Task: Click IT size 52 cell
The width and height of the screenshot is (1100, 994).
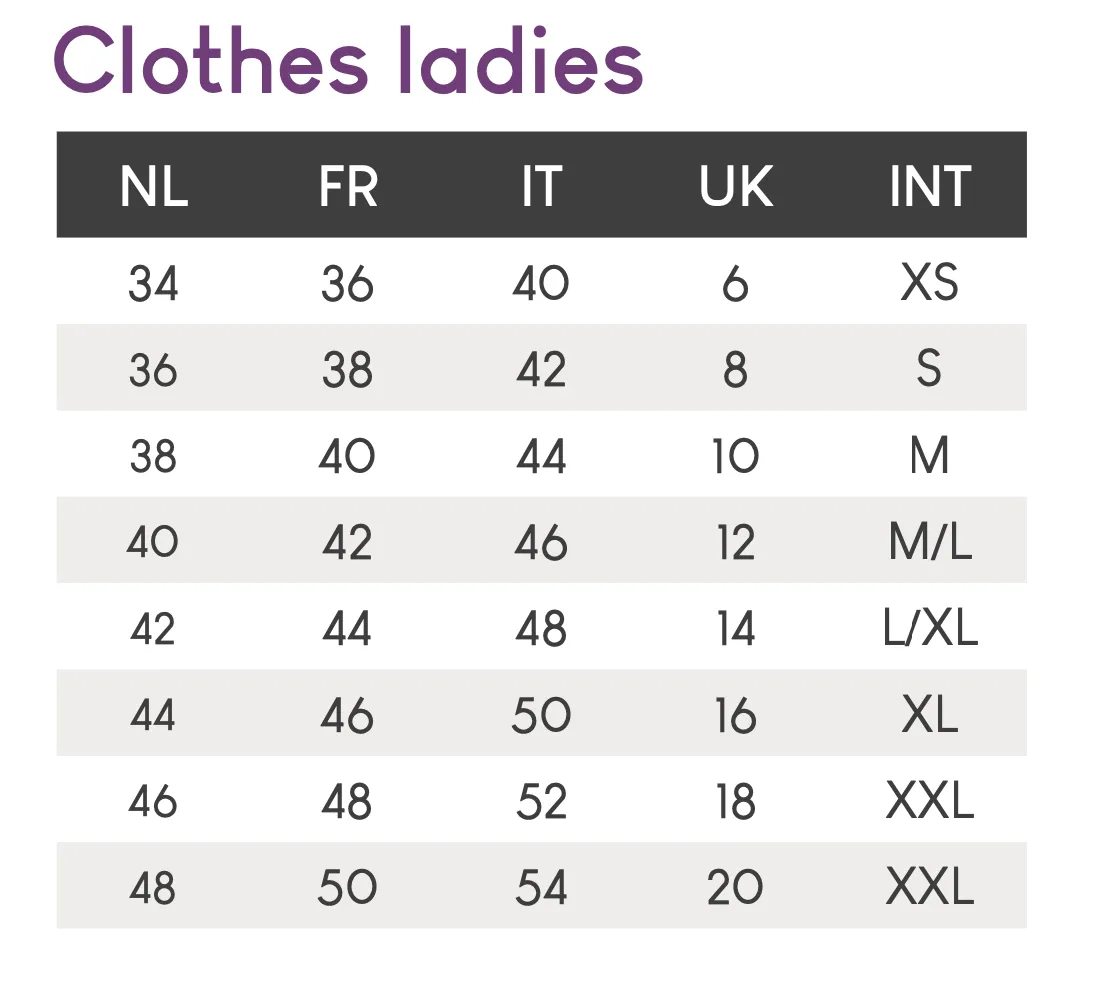Action: tap(541, 801)
